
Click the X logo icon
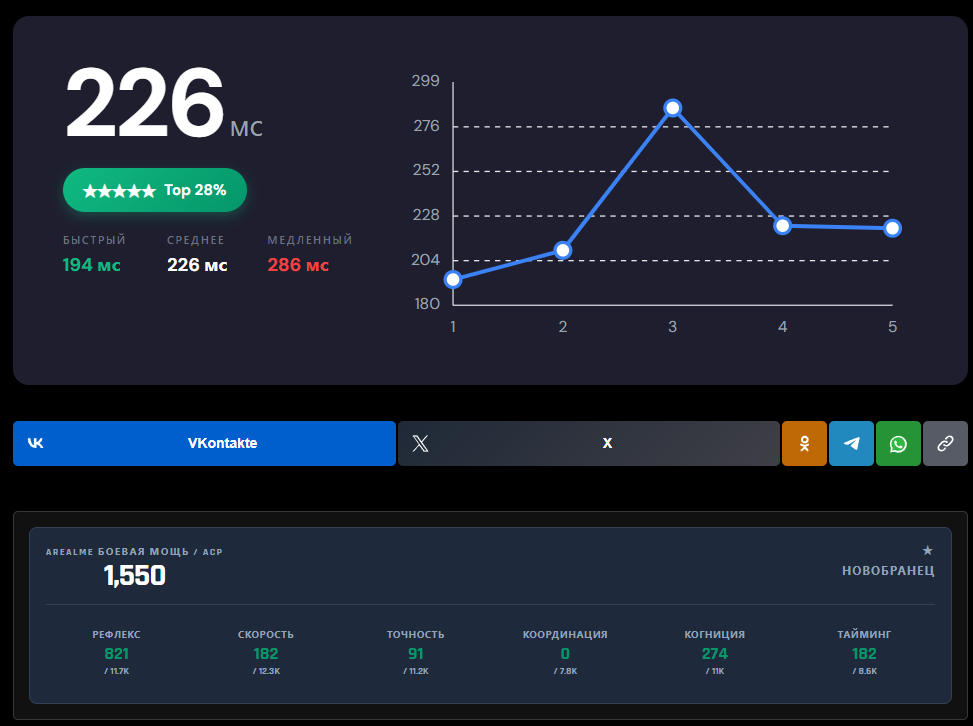[x=420, y=443]
